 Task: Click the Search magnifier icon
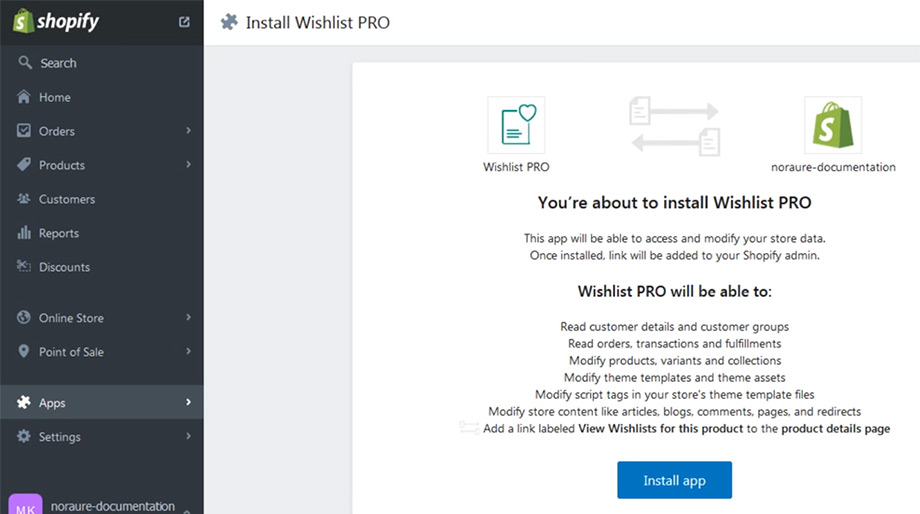click(25, 62)
